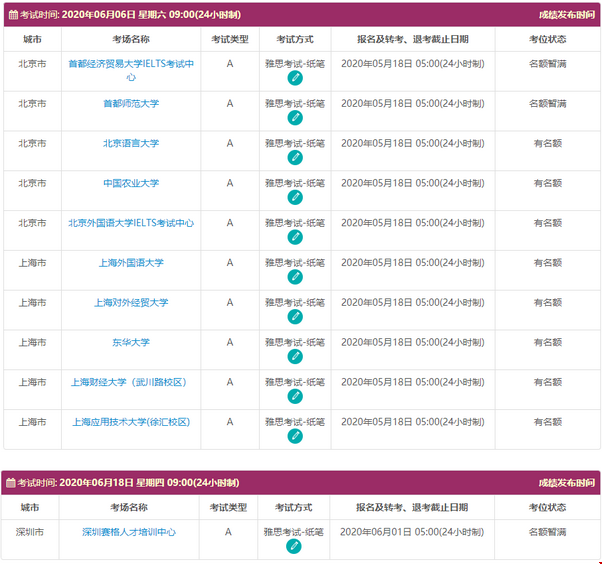Click 考位状态 header in first table

pos(547,39)
